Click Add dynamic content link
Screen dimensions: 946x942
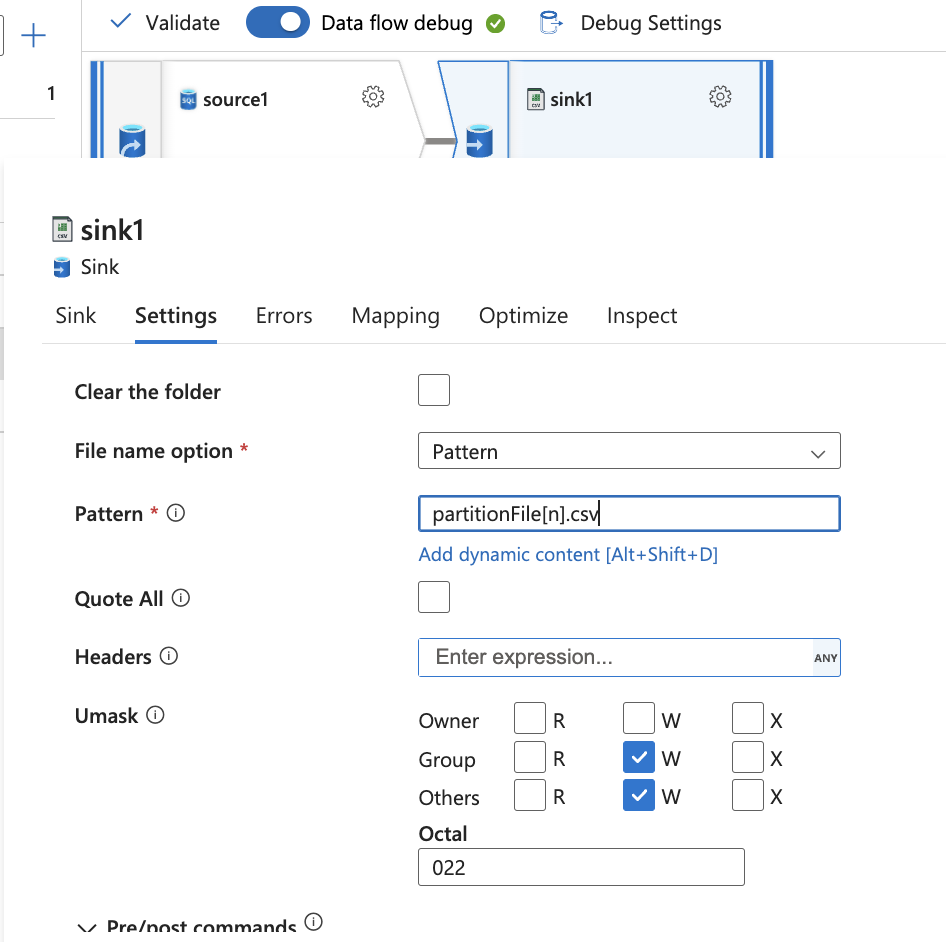click(x=568, y=554)
